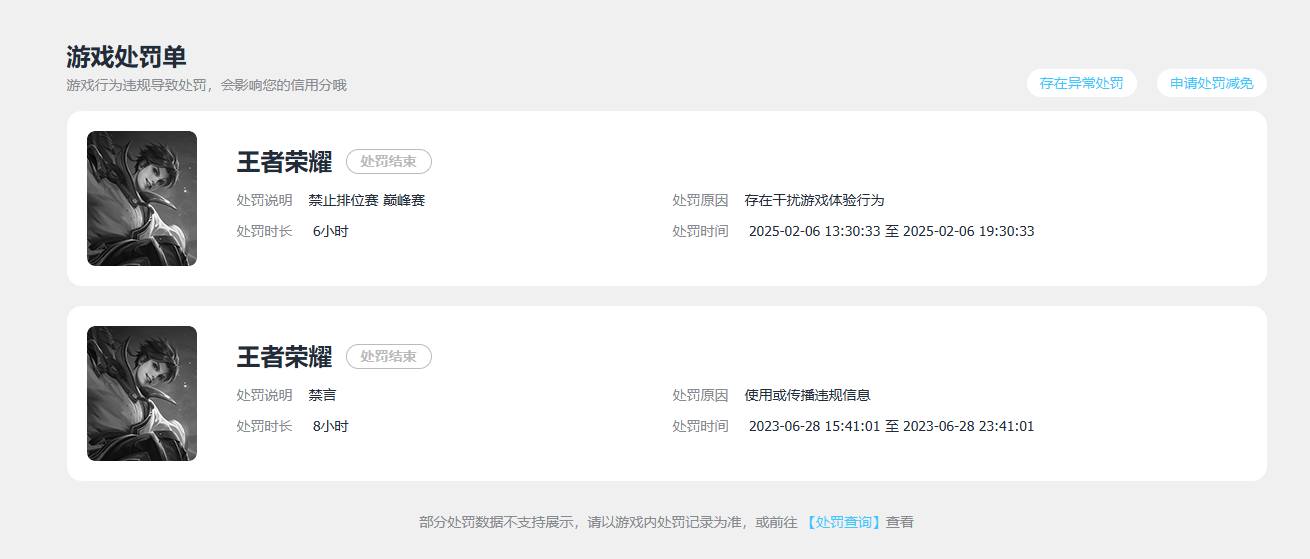The image size is (1310, 559).
Task: Click the 游戏处罚单 page heading
Action: point(126,57)
